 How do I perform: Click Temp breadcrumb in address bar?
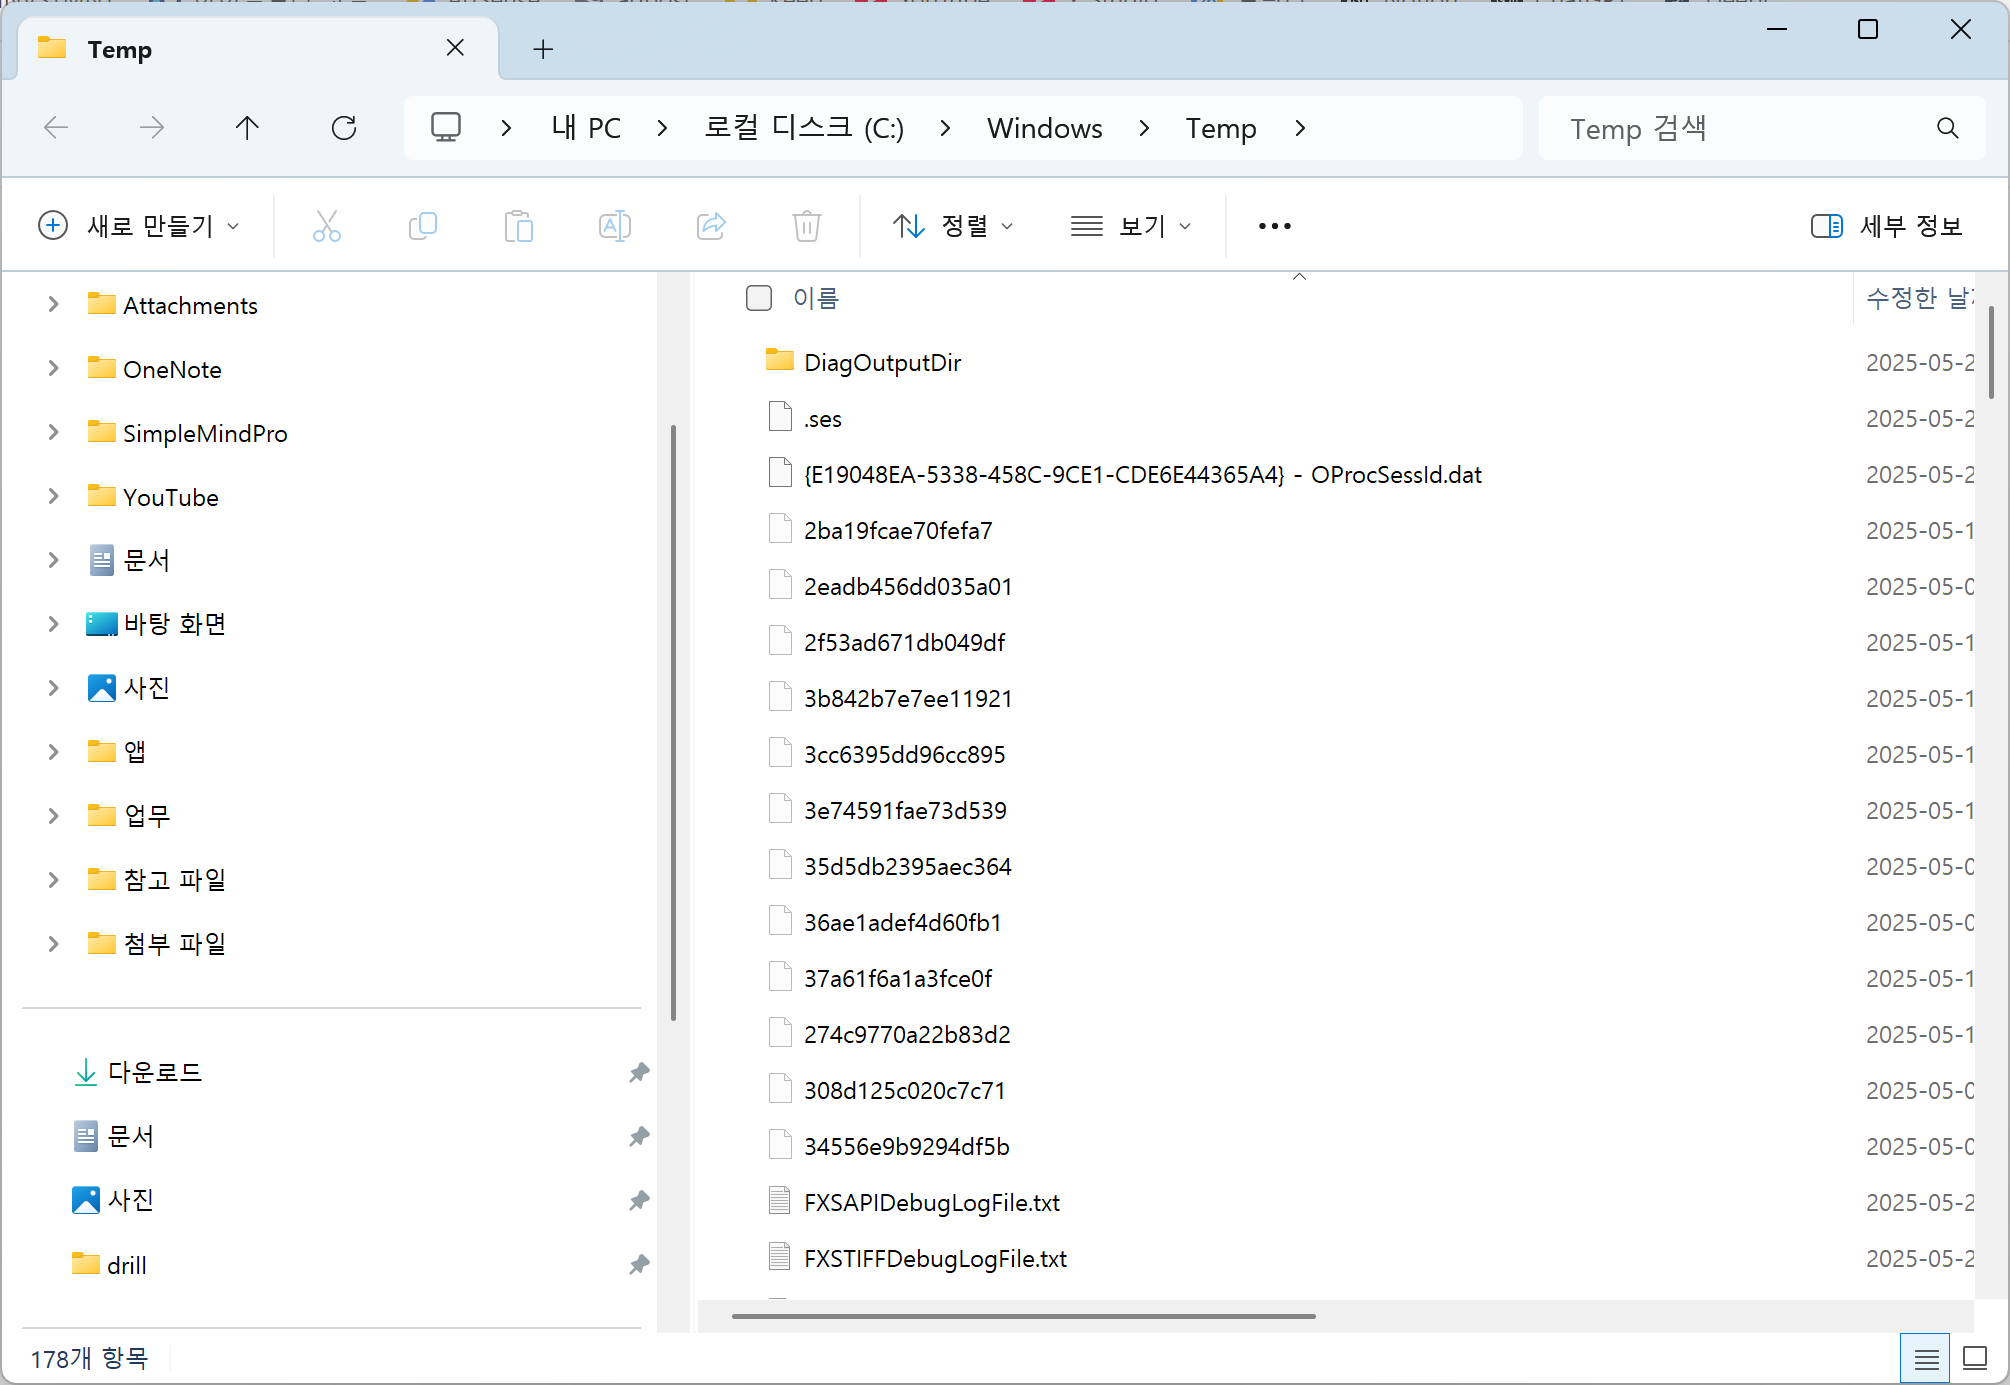click(x=1221, y=128)
